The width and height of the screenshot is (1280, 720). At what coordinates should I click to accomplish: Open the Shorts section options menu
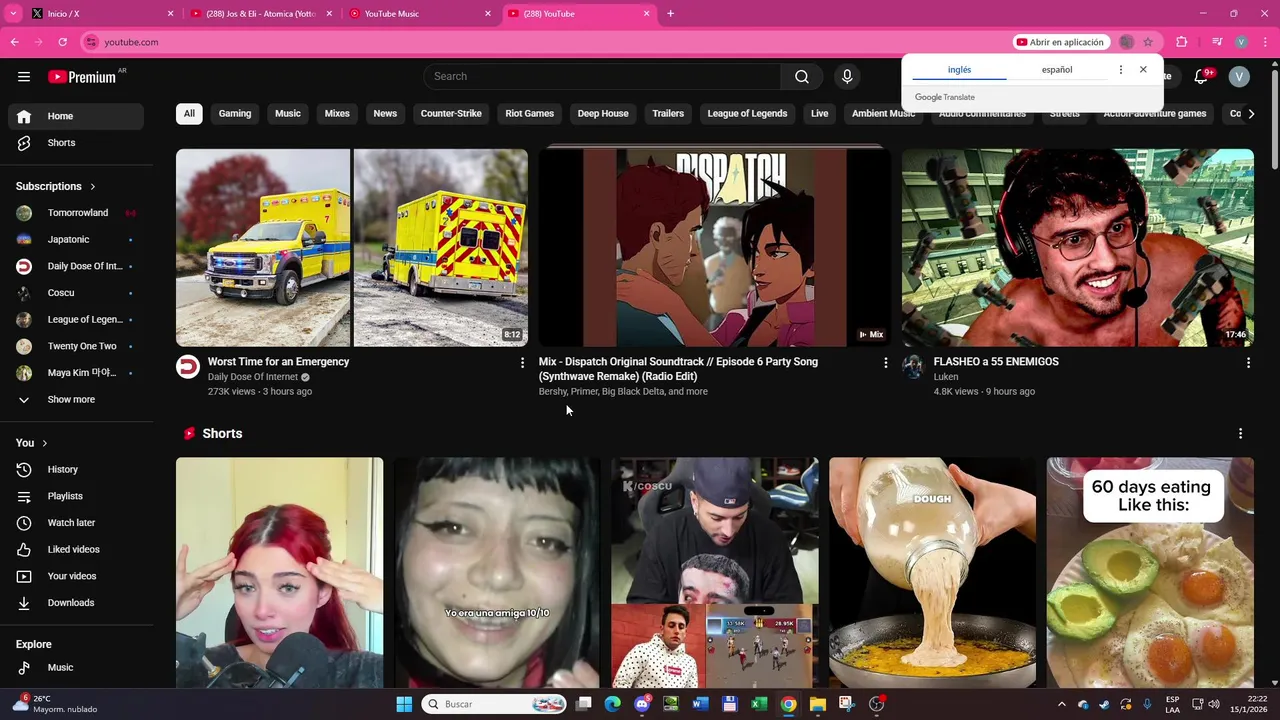tap(1240, 434)
